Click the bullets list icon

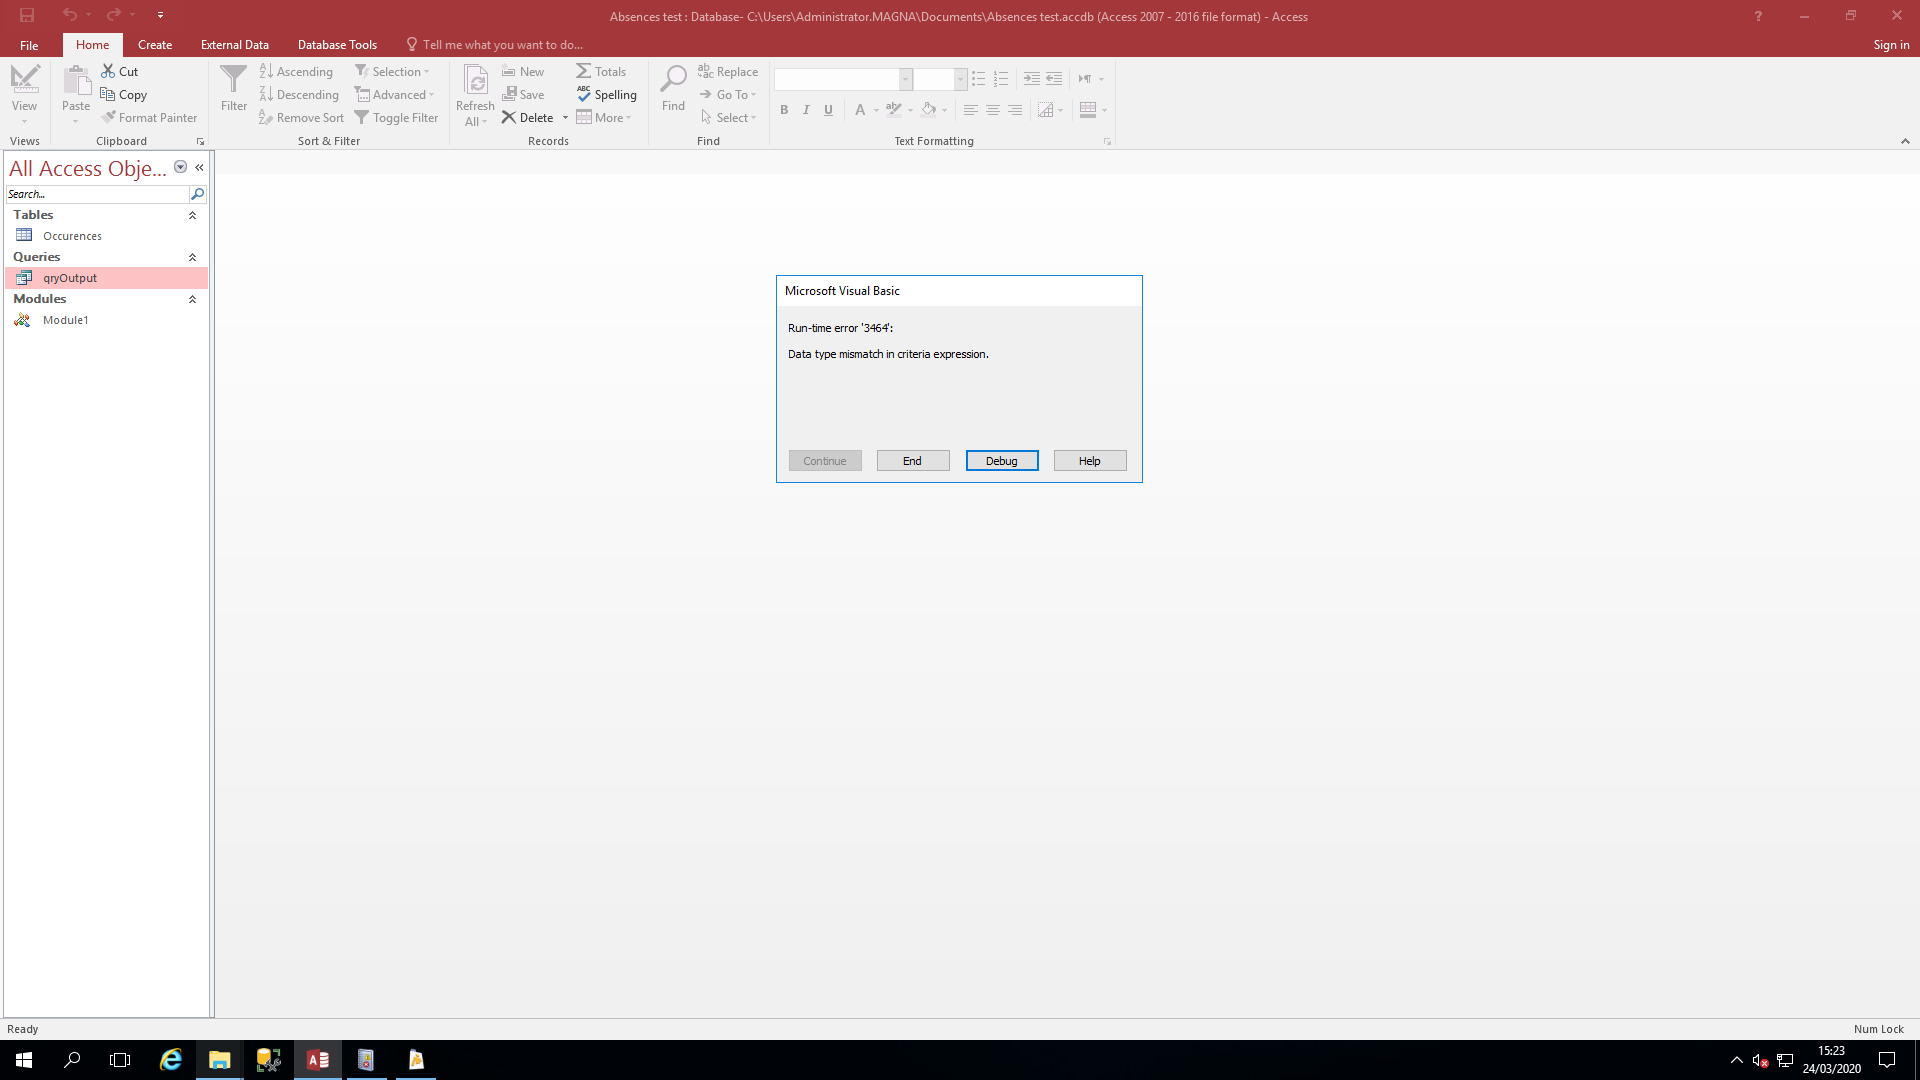(979, 79)
